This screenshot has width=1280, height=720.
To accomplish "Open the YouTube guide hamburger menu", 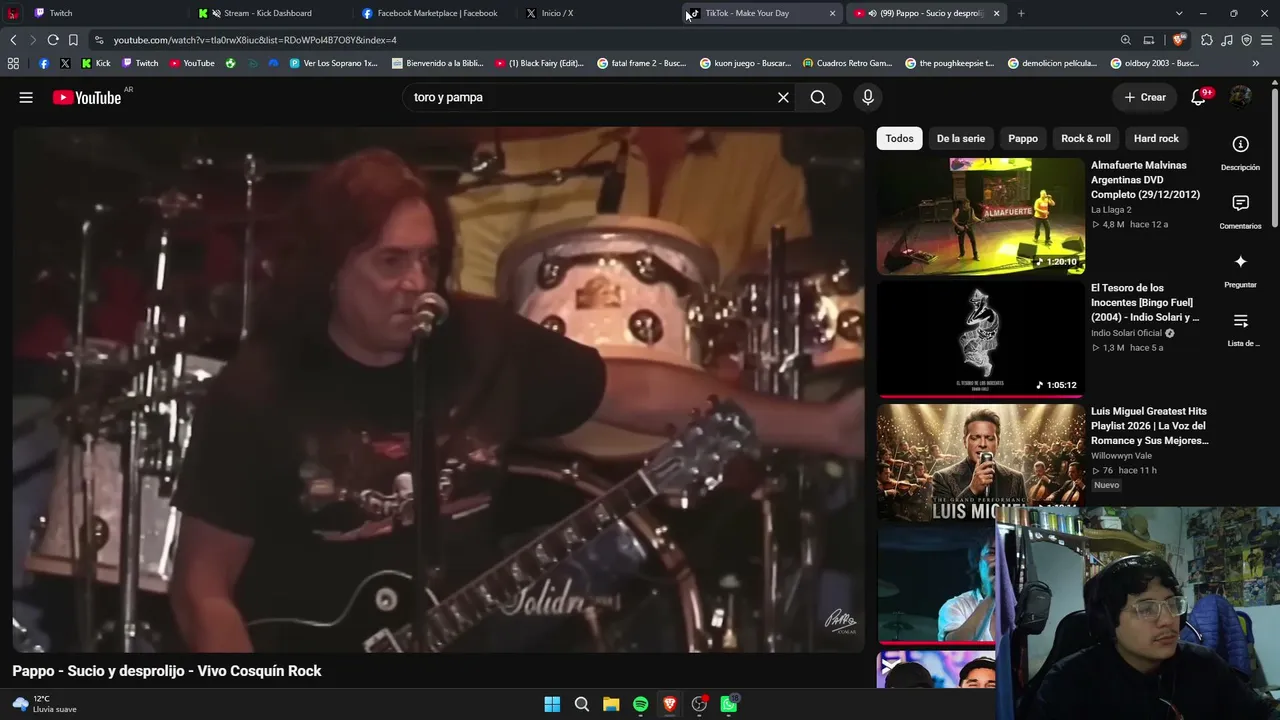I will click(x=26, y=97).
